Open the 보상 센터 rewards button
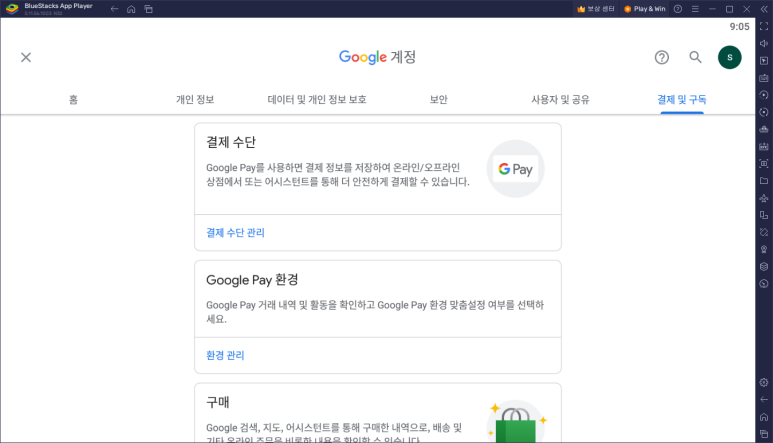This screenshot has height=443, width=773. point(596,9)
